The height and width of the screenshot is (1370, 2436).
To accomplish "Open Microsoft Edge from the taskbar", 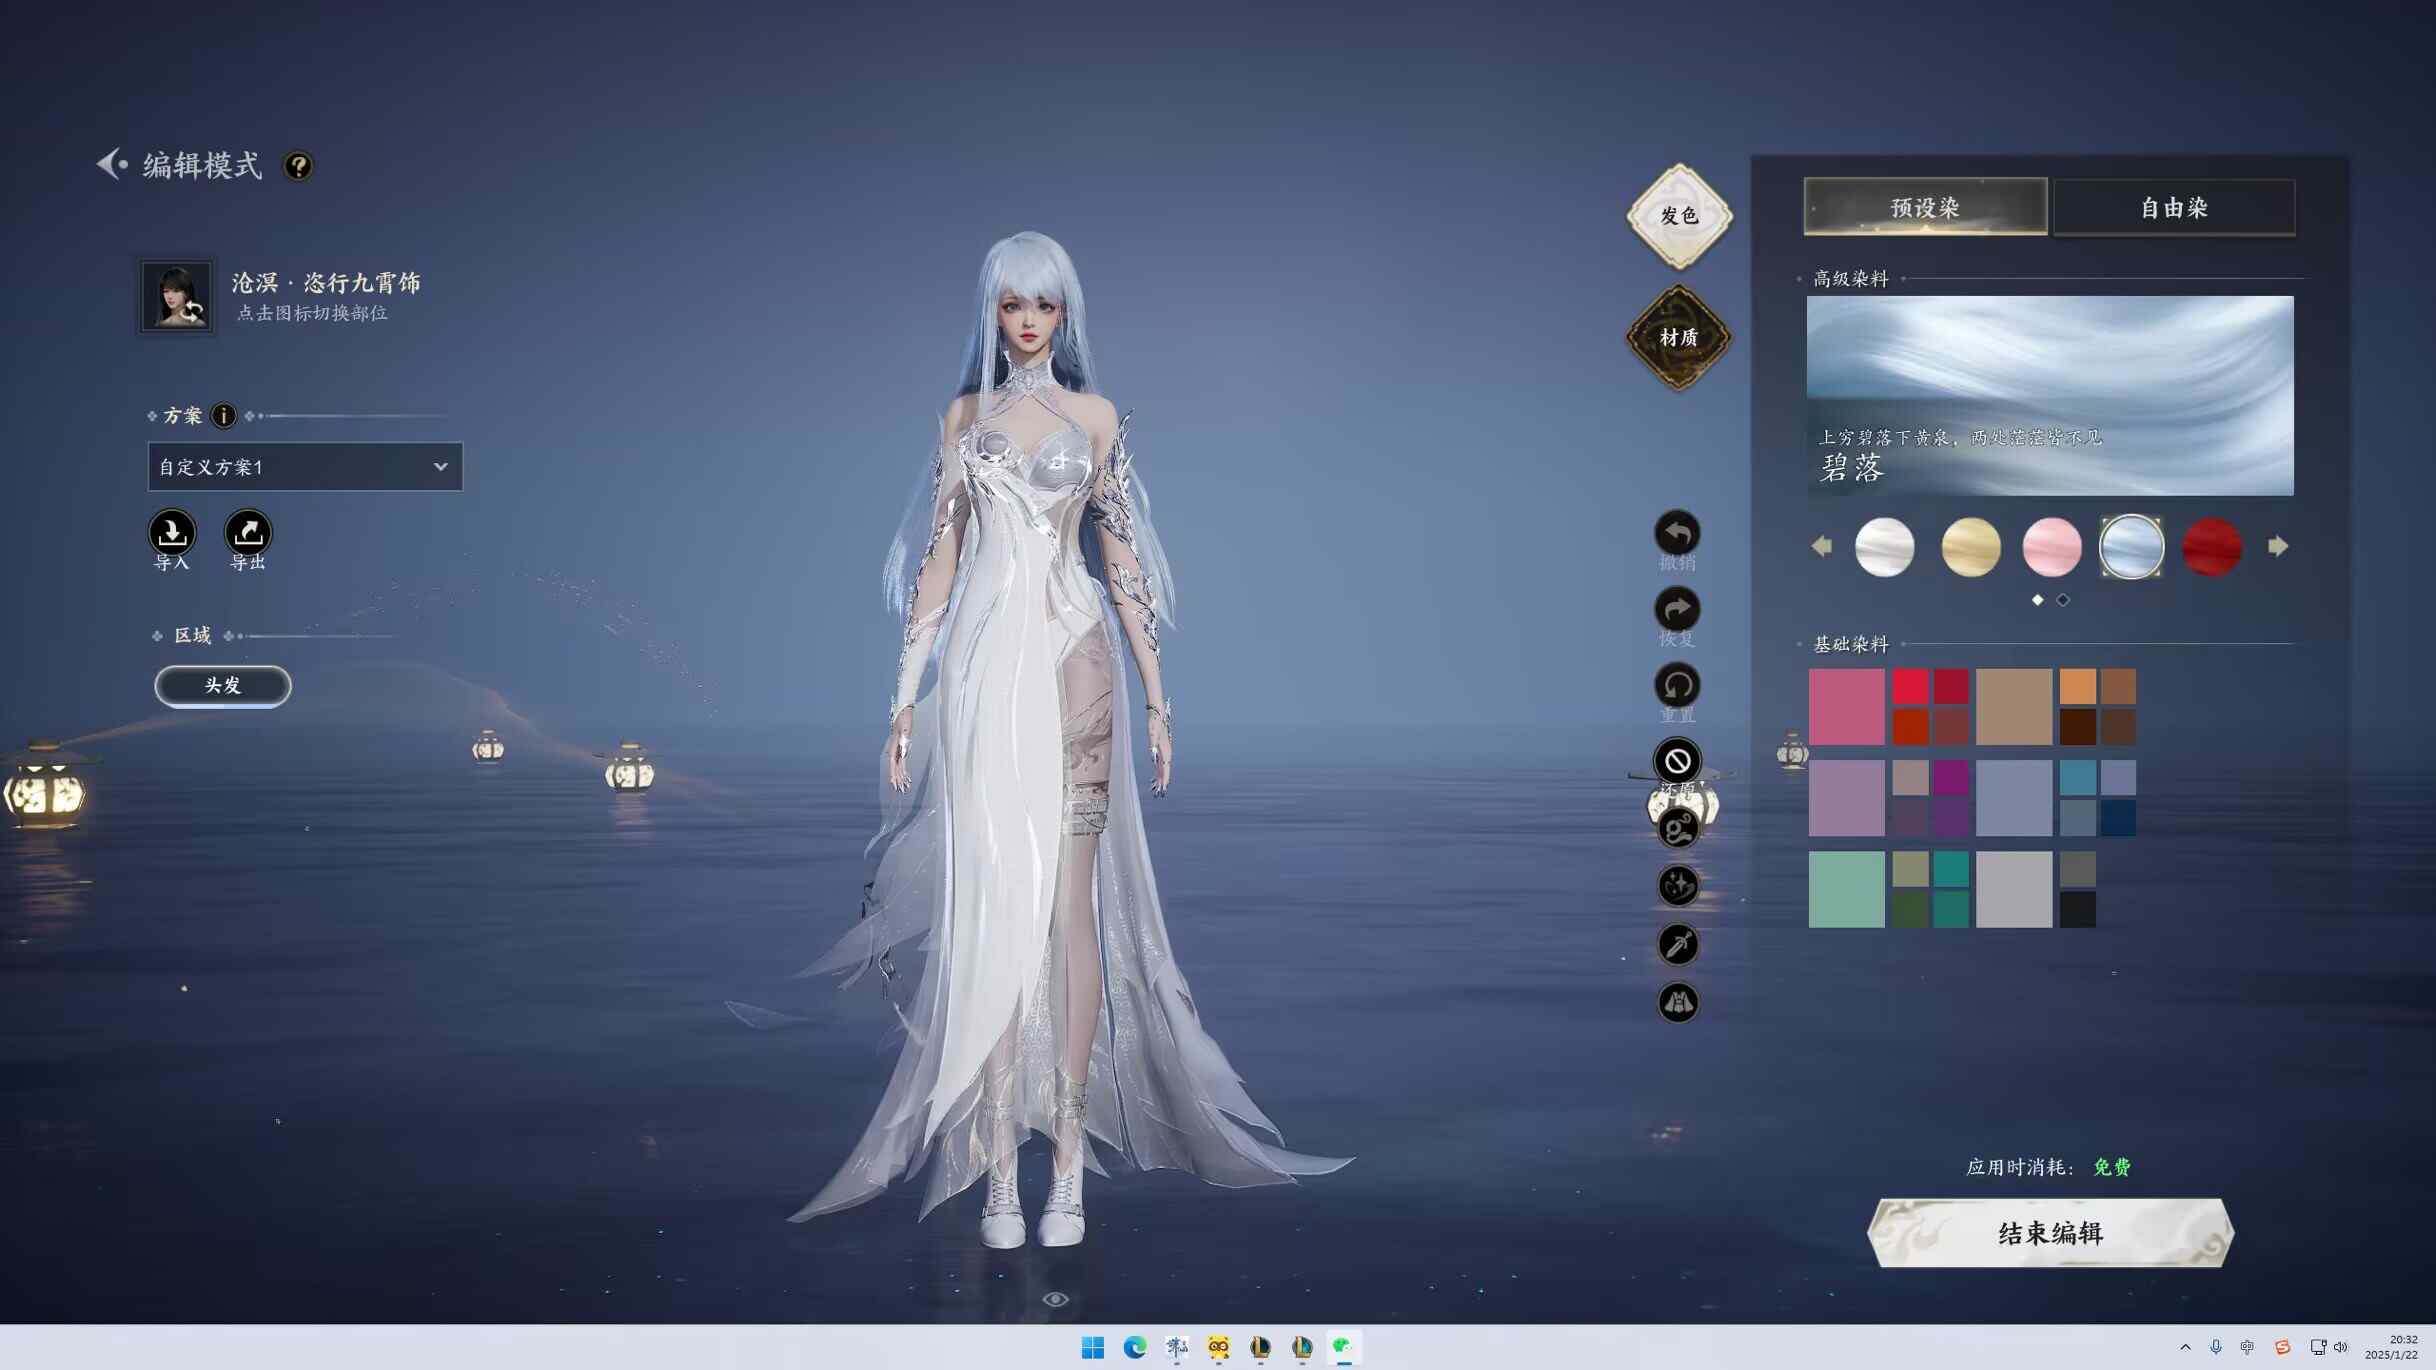I will coord(1135,1348).
